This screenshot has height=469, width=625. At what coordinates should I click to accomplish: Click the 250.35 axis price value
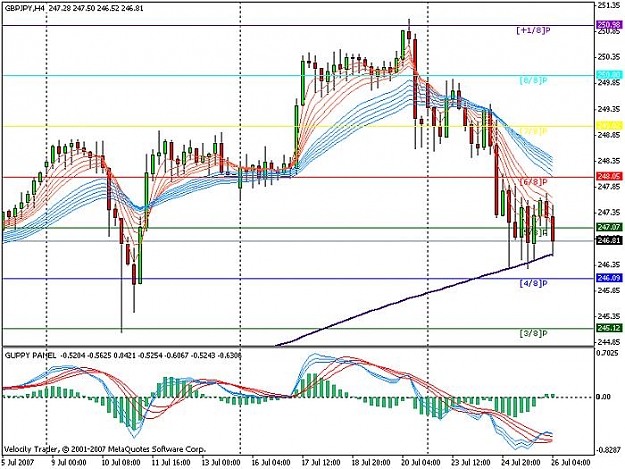pos(609,57)
